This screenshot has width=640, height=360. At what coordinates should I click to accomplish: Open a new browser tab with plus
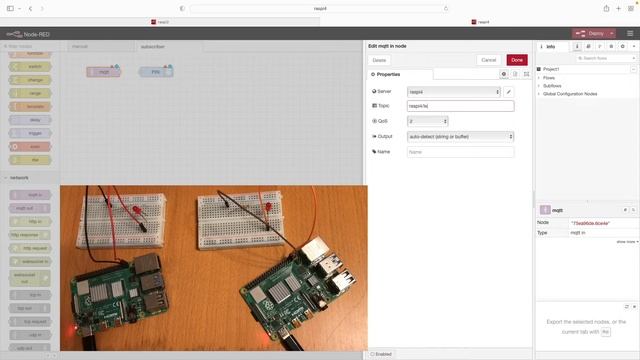click(618, 9)
